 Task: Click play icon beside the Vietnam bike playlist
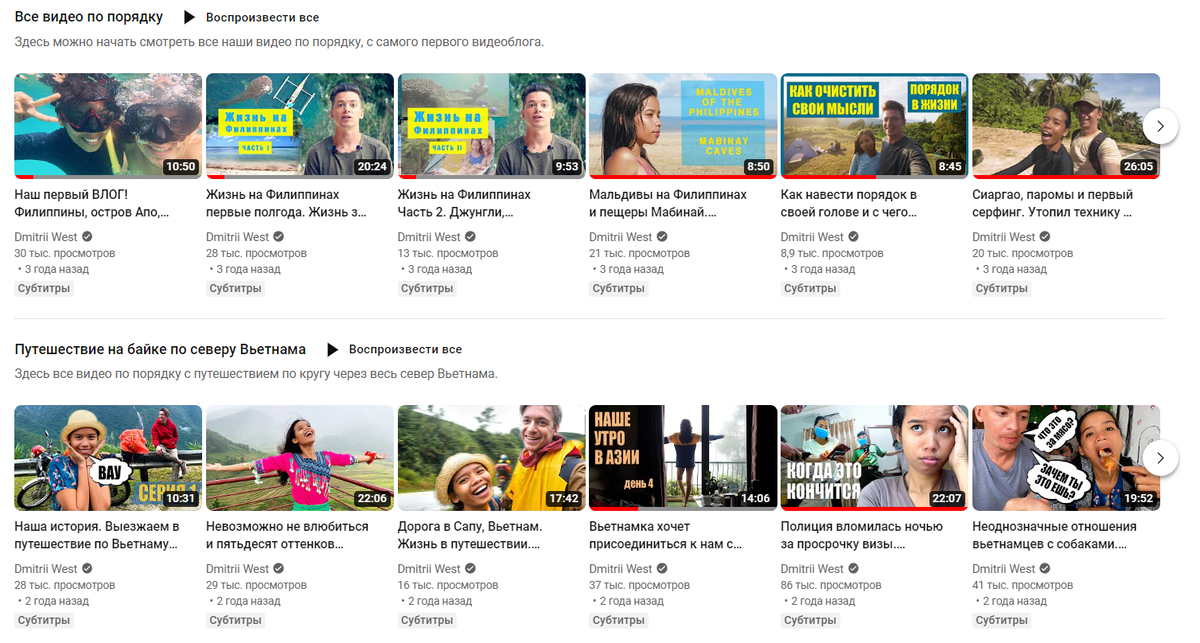[x=331, y=349]
